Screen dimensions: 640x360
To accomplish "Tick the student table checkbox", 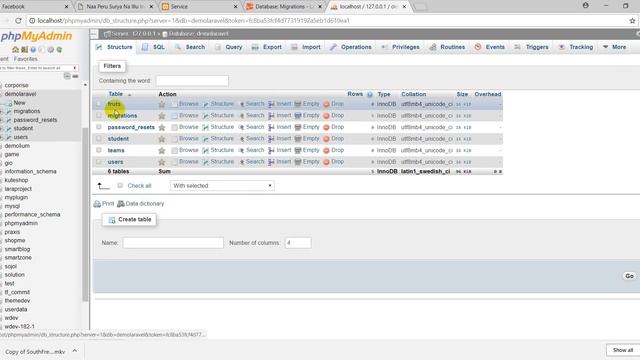I will (98, 138).
